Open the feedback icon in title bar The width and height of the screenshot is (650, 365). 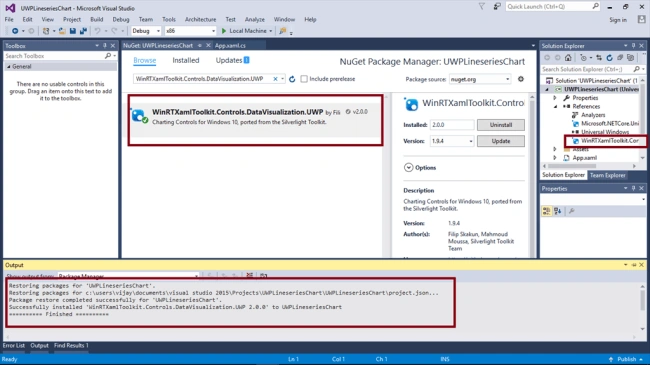point(497,7)
